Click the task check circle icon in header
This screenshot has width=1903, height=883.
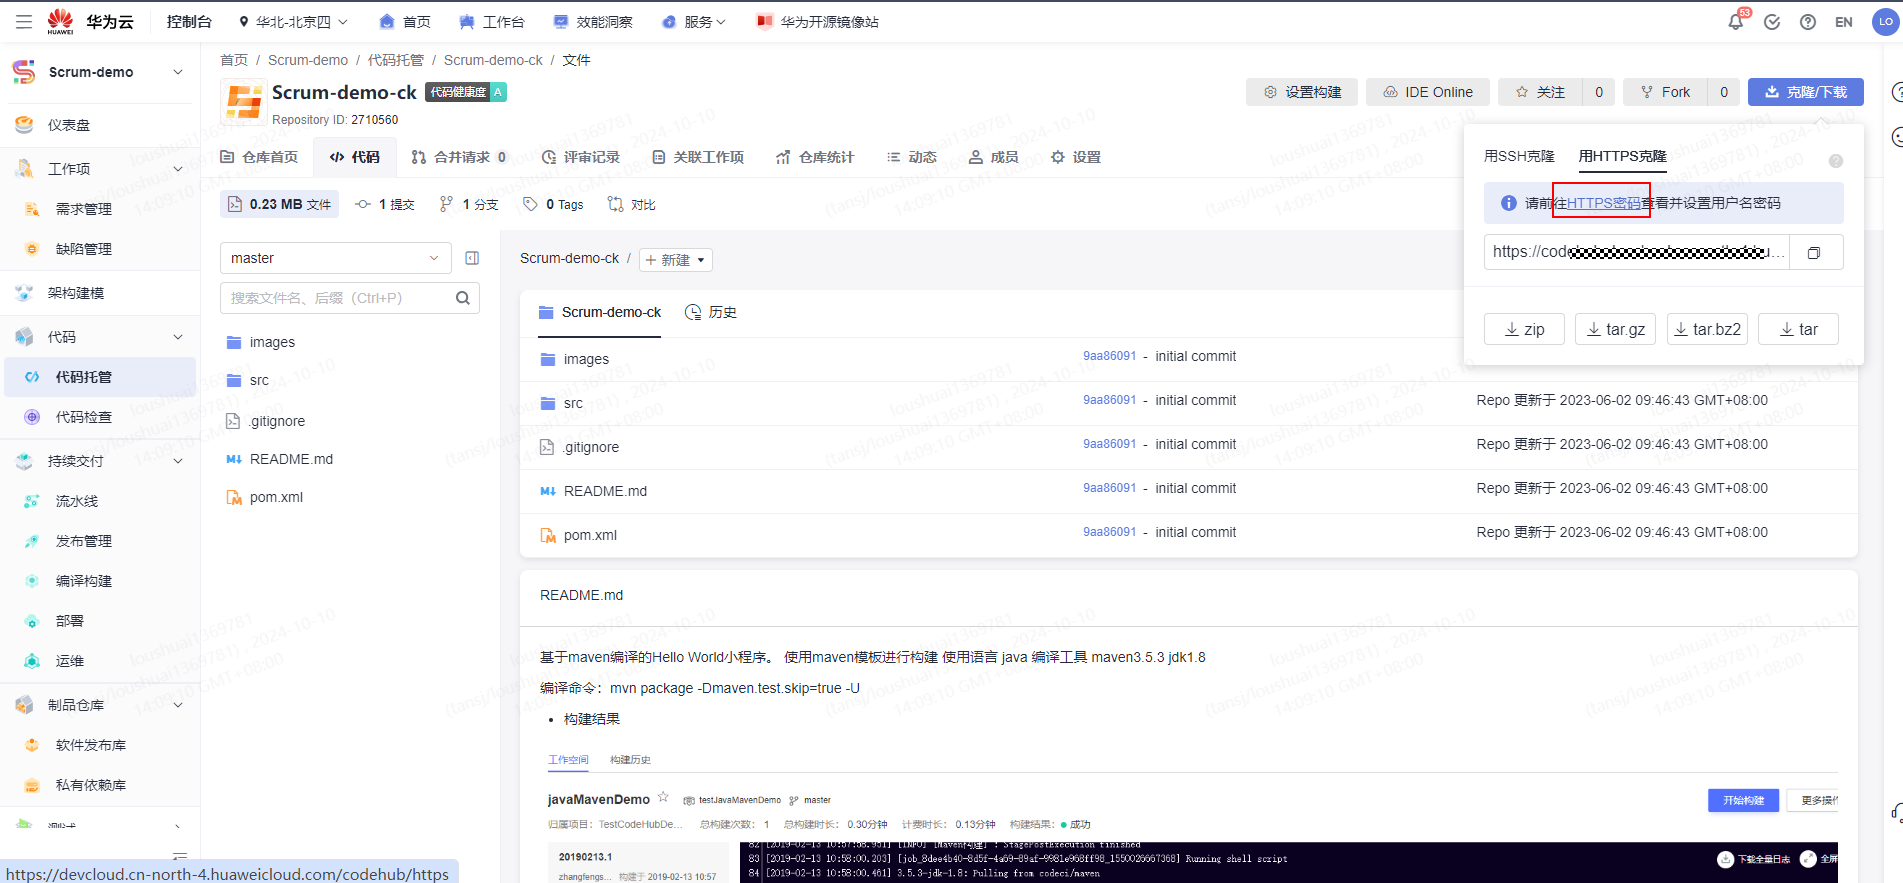pos(1772,22)
